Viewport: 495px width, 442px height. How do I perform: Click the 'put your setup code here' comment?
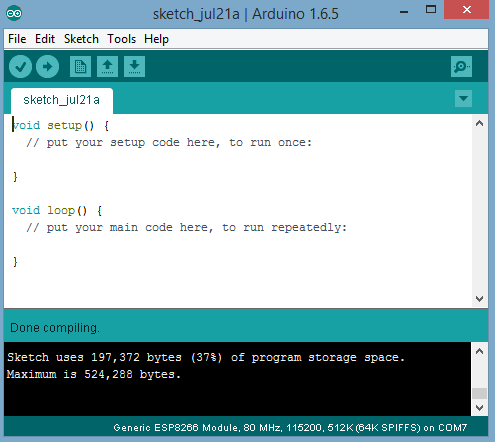[x=169, y=143]
